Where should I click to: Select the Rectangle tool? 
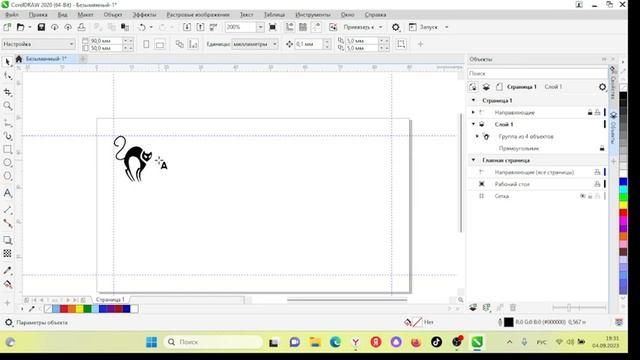coord(7,149)
